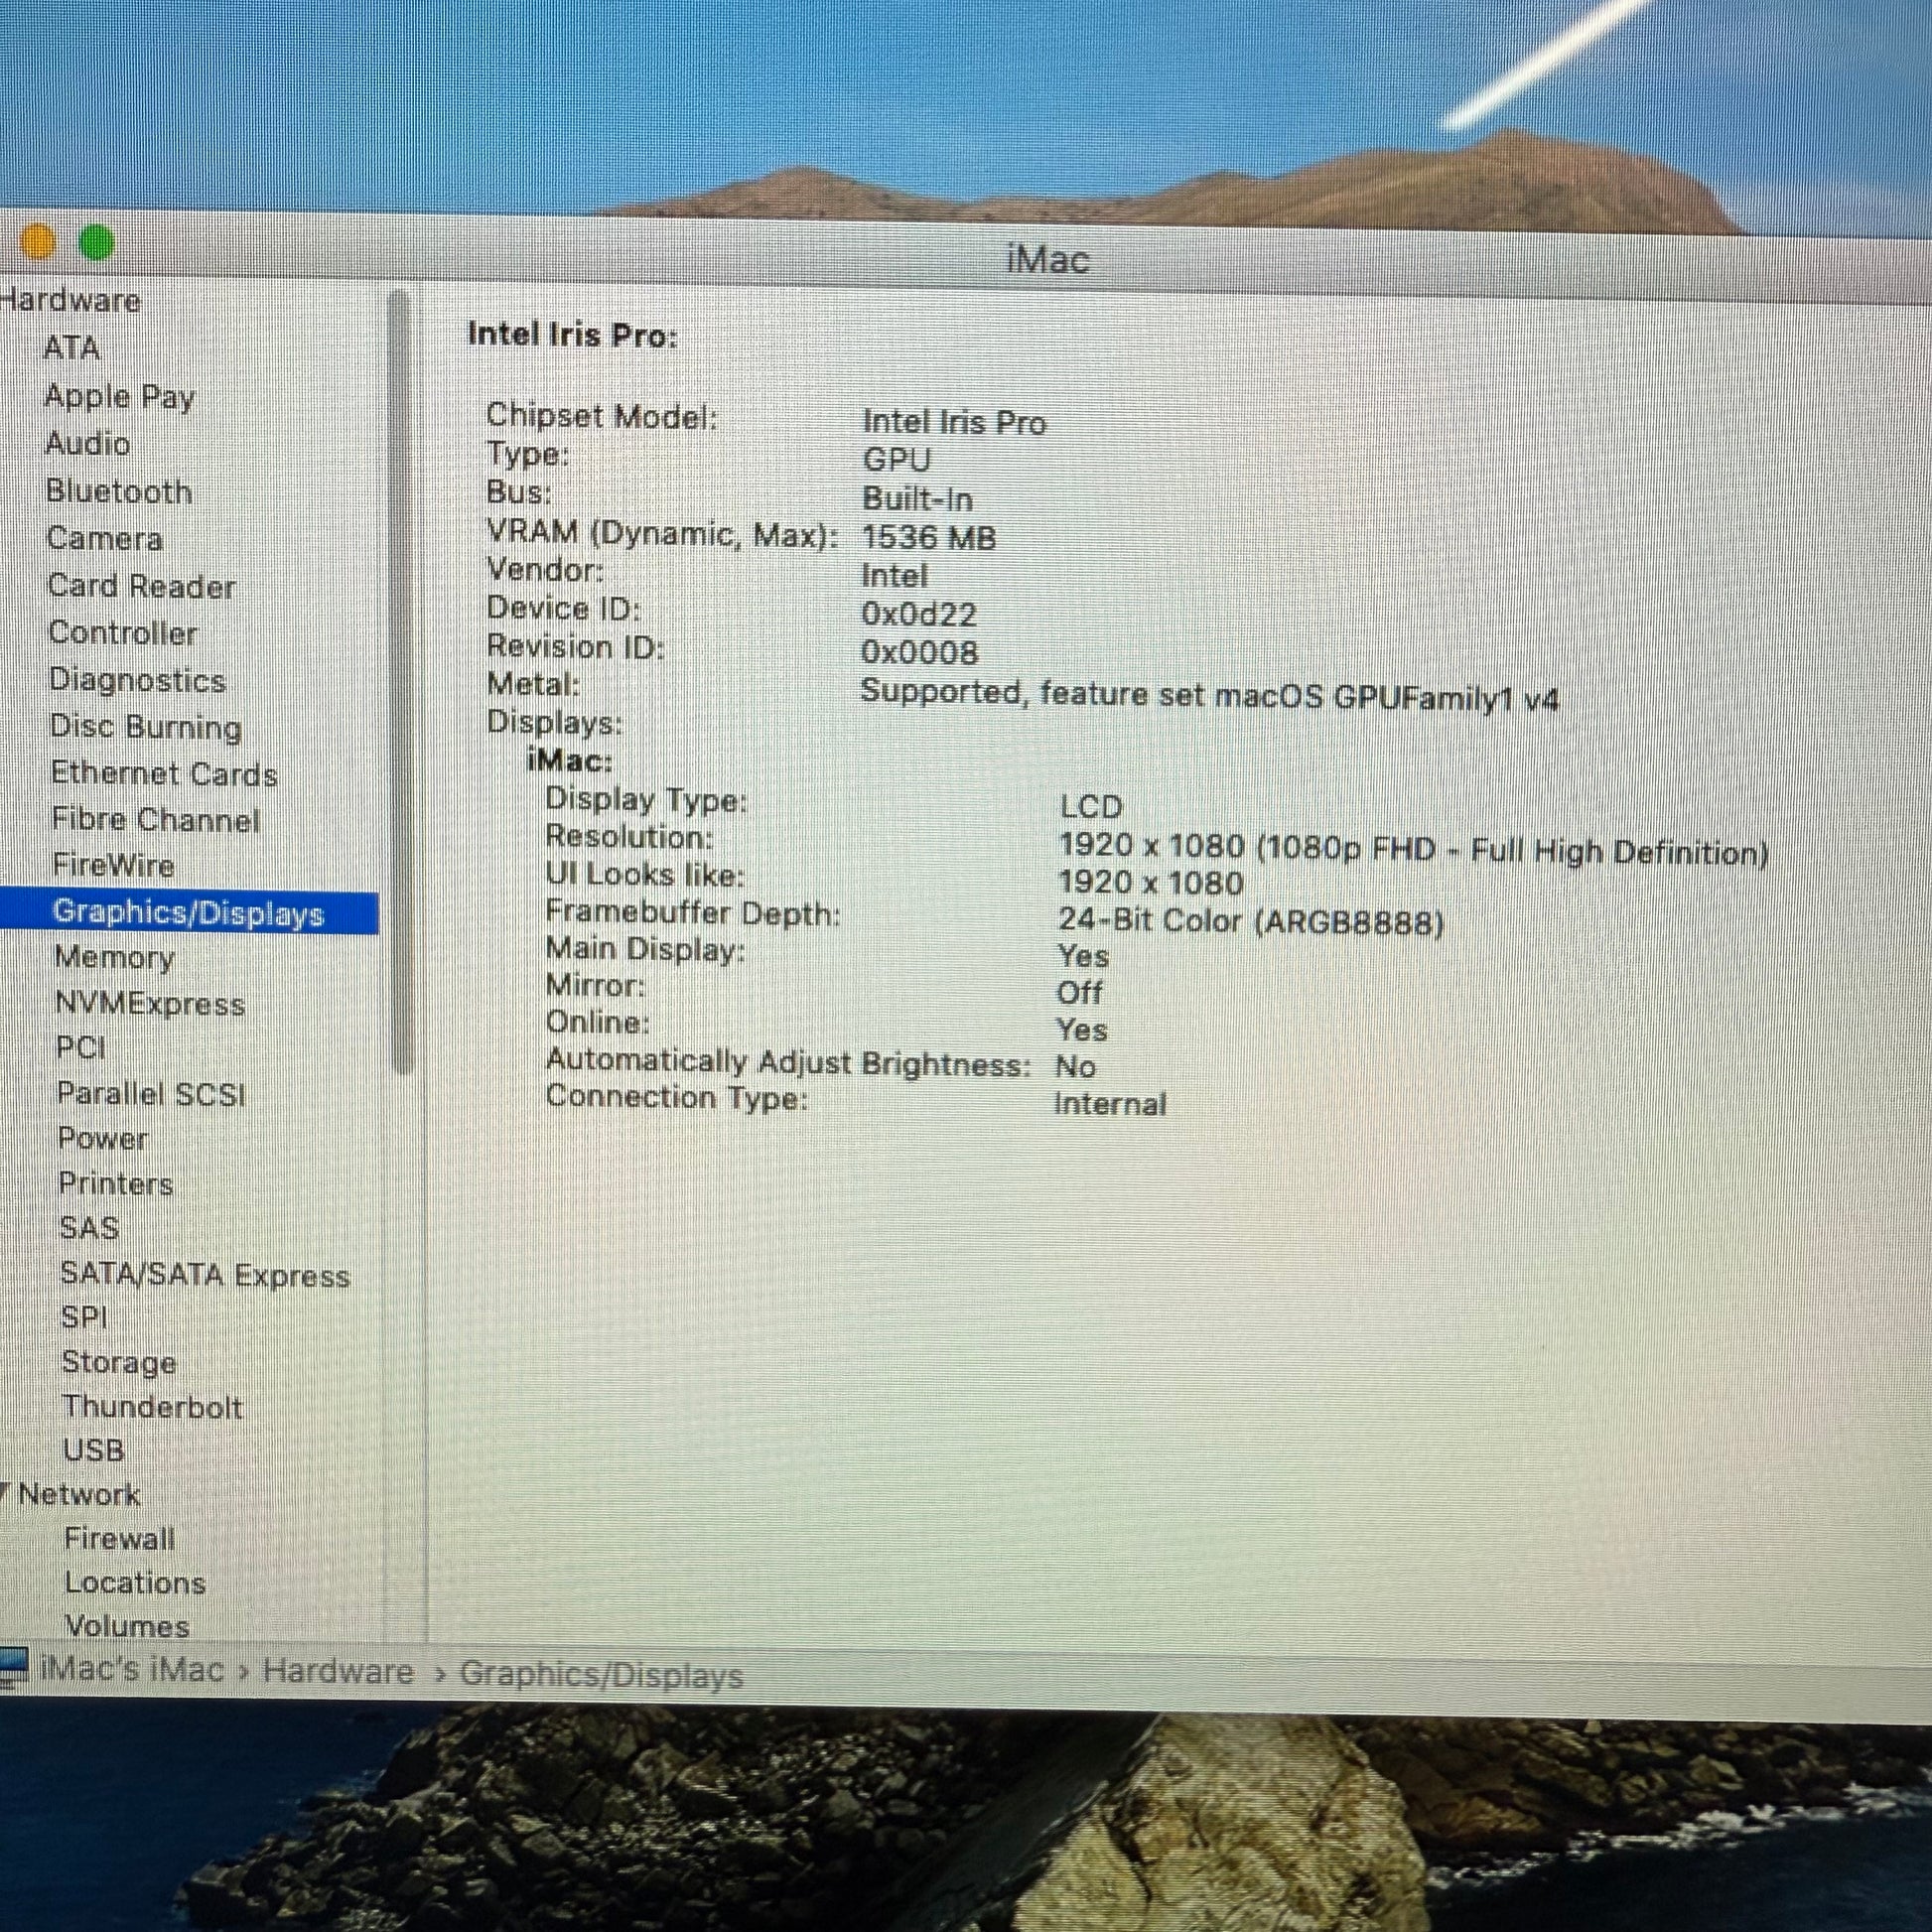Select the Network category heading
The height and width of the screenshot is (1932, 1932).
79,1495
